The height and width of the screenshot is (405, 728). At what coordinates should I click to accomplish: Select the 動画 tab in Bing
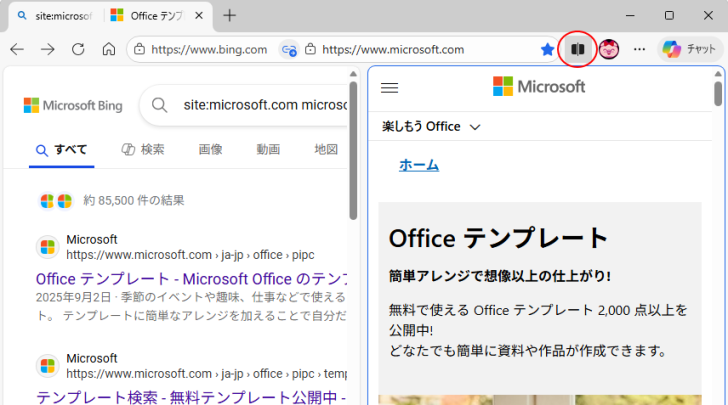(268, 150)
